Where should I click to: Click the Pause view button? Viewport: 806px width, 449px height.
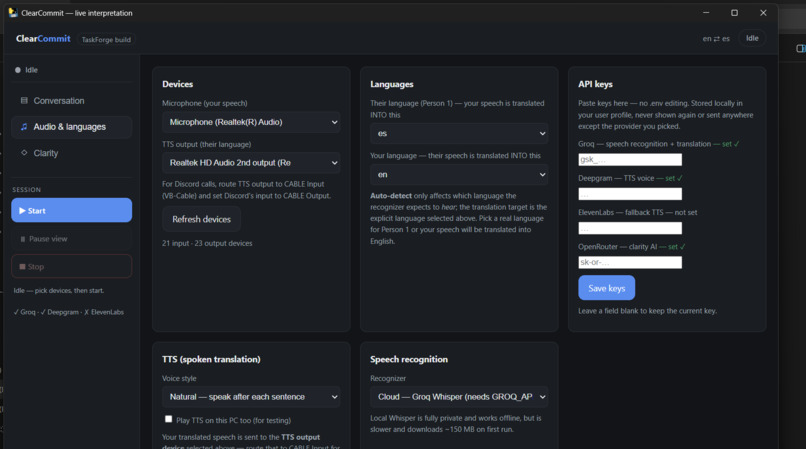(x=71, y=239)
